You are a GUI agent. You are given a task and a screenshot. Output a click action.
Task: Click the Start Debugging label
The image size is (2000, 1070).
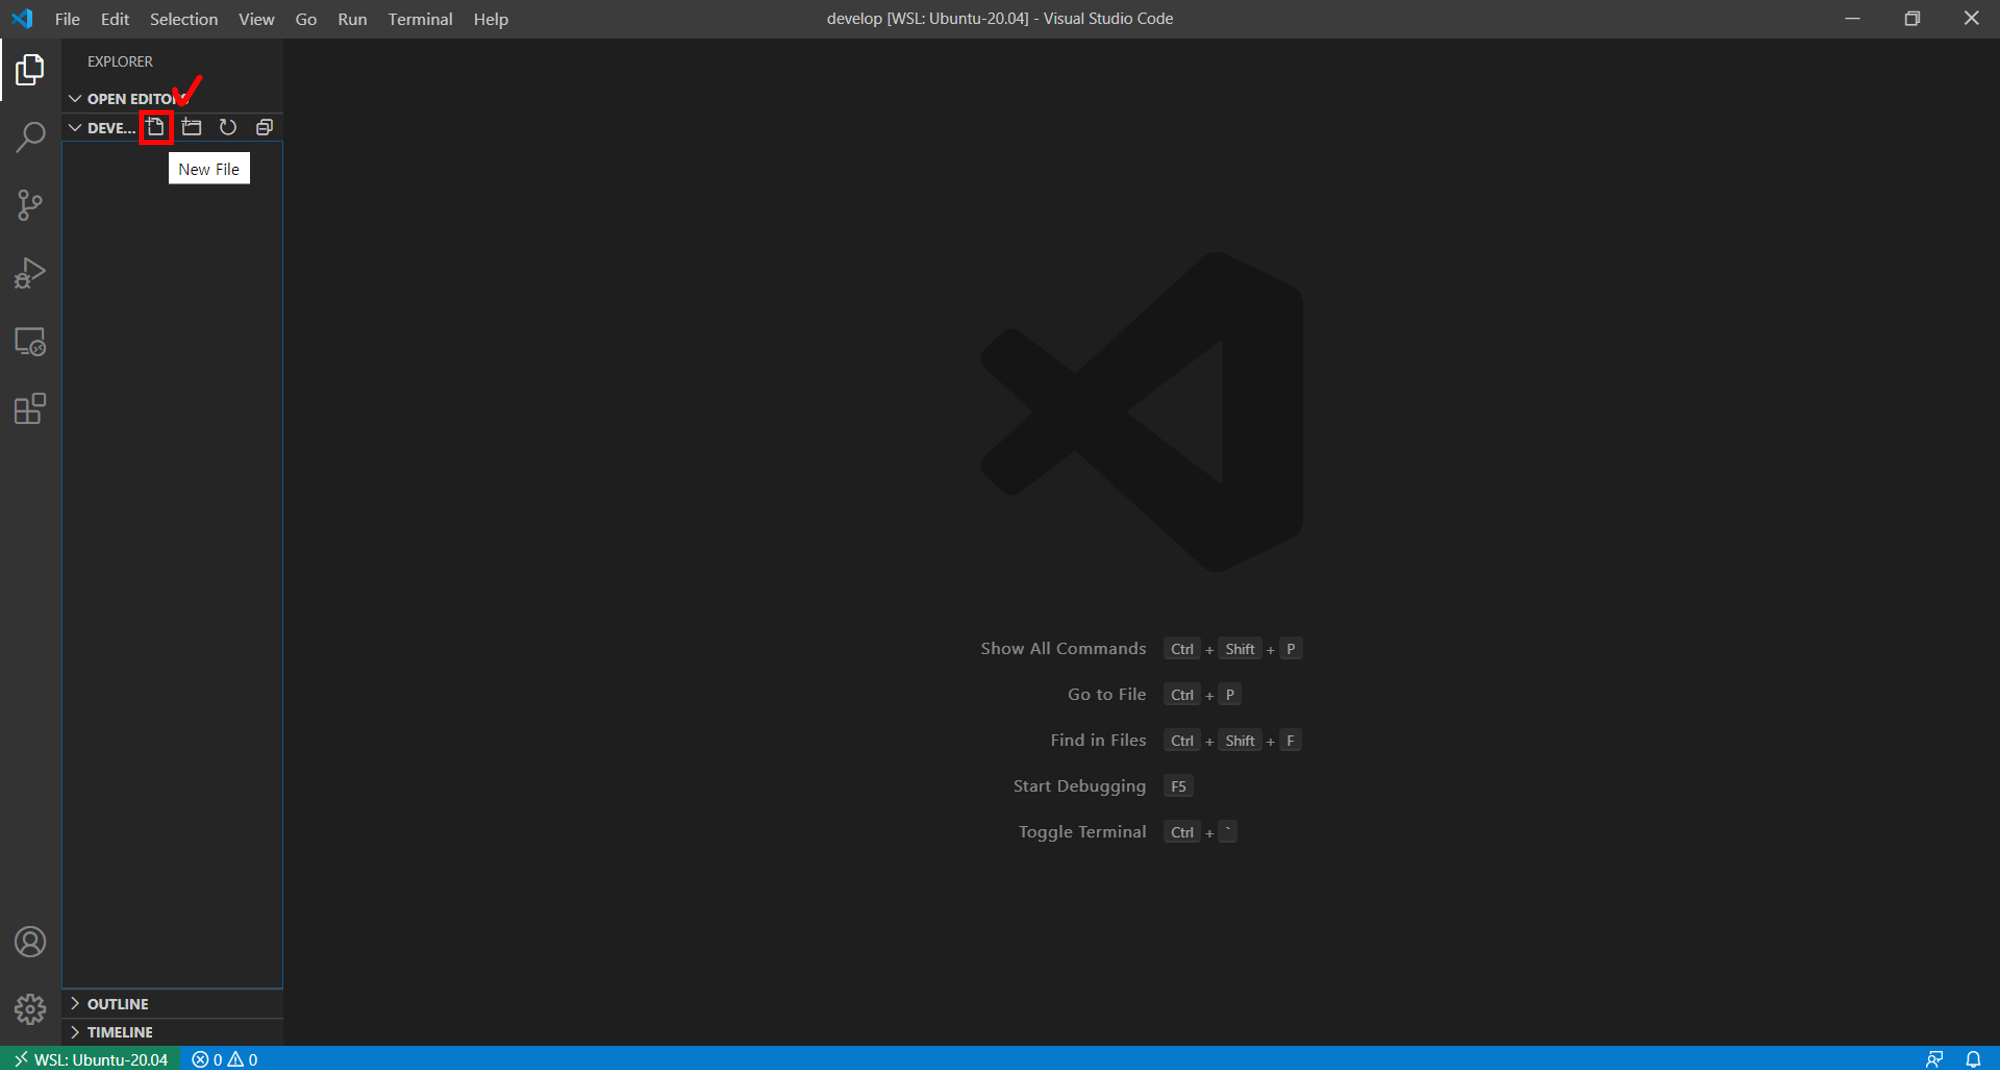(1079, 786)
